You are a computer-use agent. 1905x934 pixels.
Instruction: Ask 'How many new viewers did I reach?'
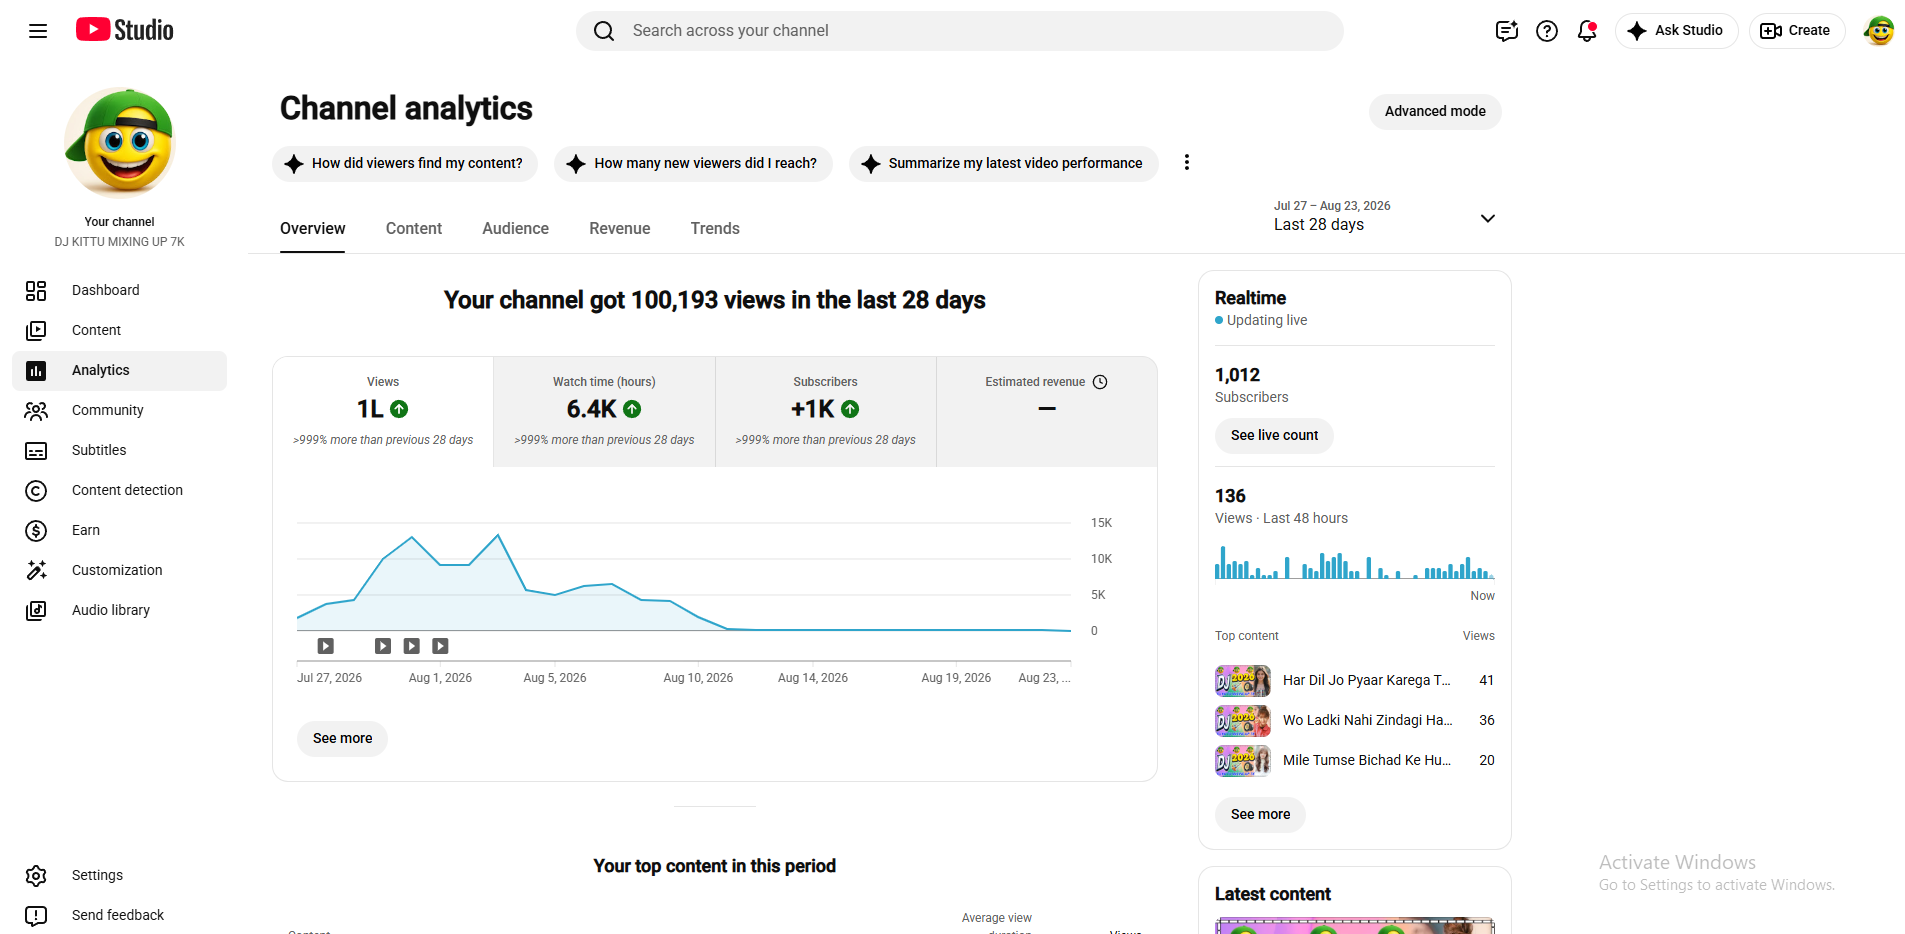[693, 163]
